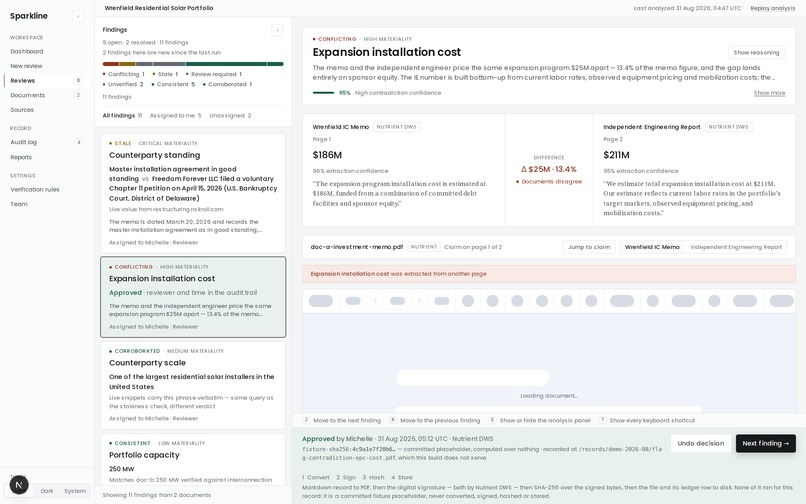Click Move to the next finding hint
Viewport: 806px width, 504px height.
coord(342,420)
